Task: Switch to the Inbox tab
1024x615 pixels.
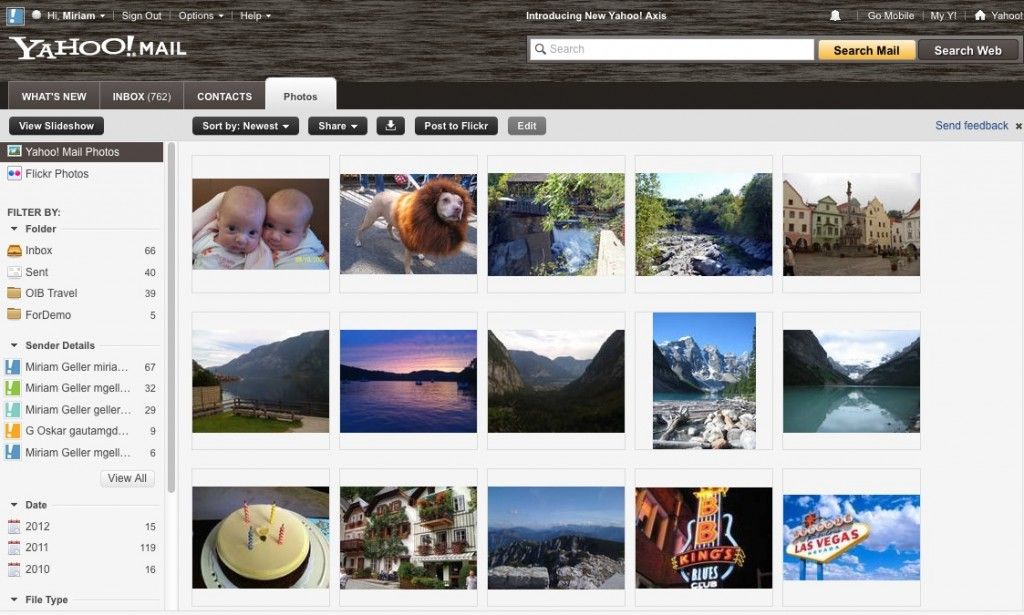Action: (141, 97)
